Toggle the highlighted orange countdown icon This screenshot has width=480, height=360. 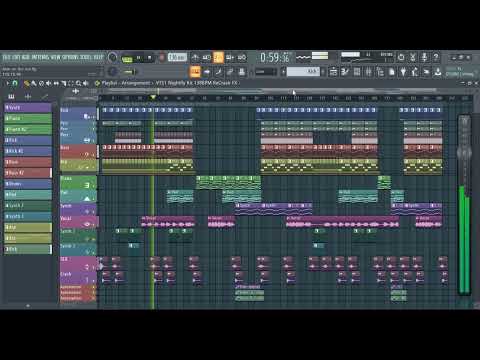(218, 58)
